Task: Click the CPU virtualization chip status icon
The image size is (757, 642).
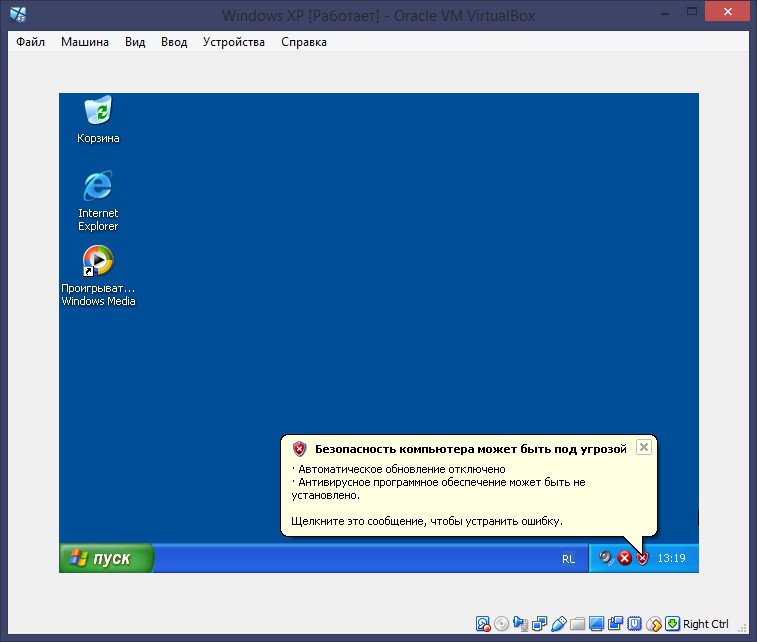Action: [x=634, y=624]
